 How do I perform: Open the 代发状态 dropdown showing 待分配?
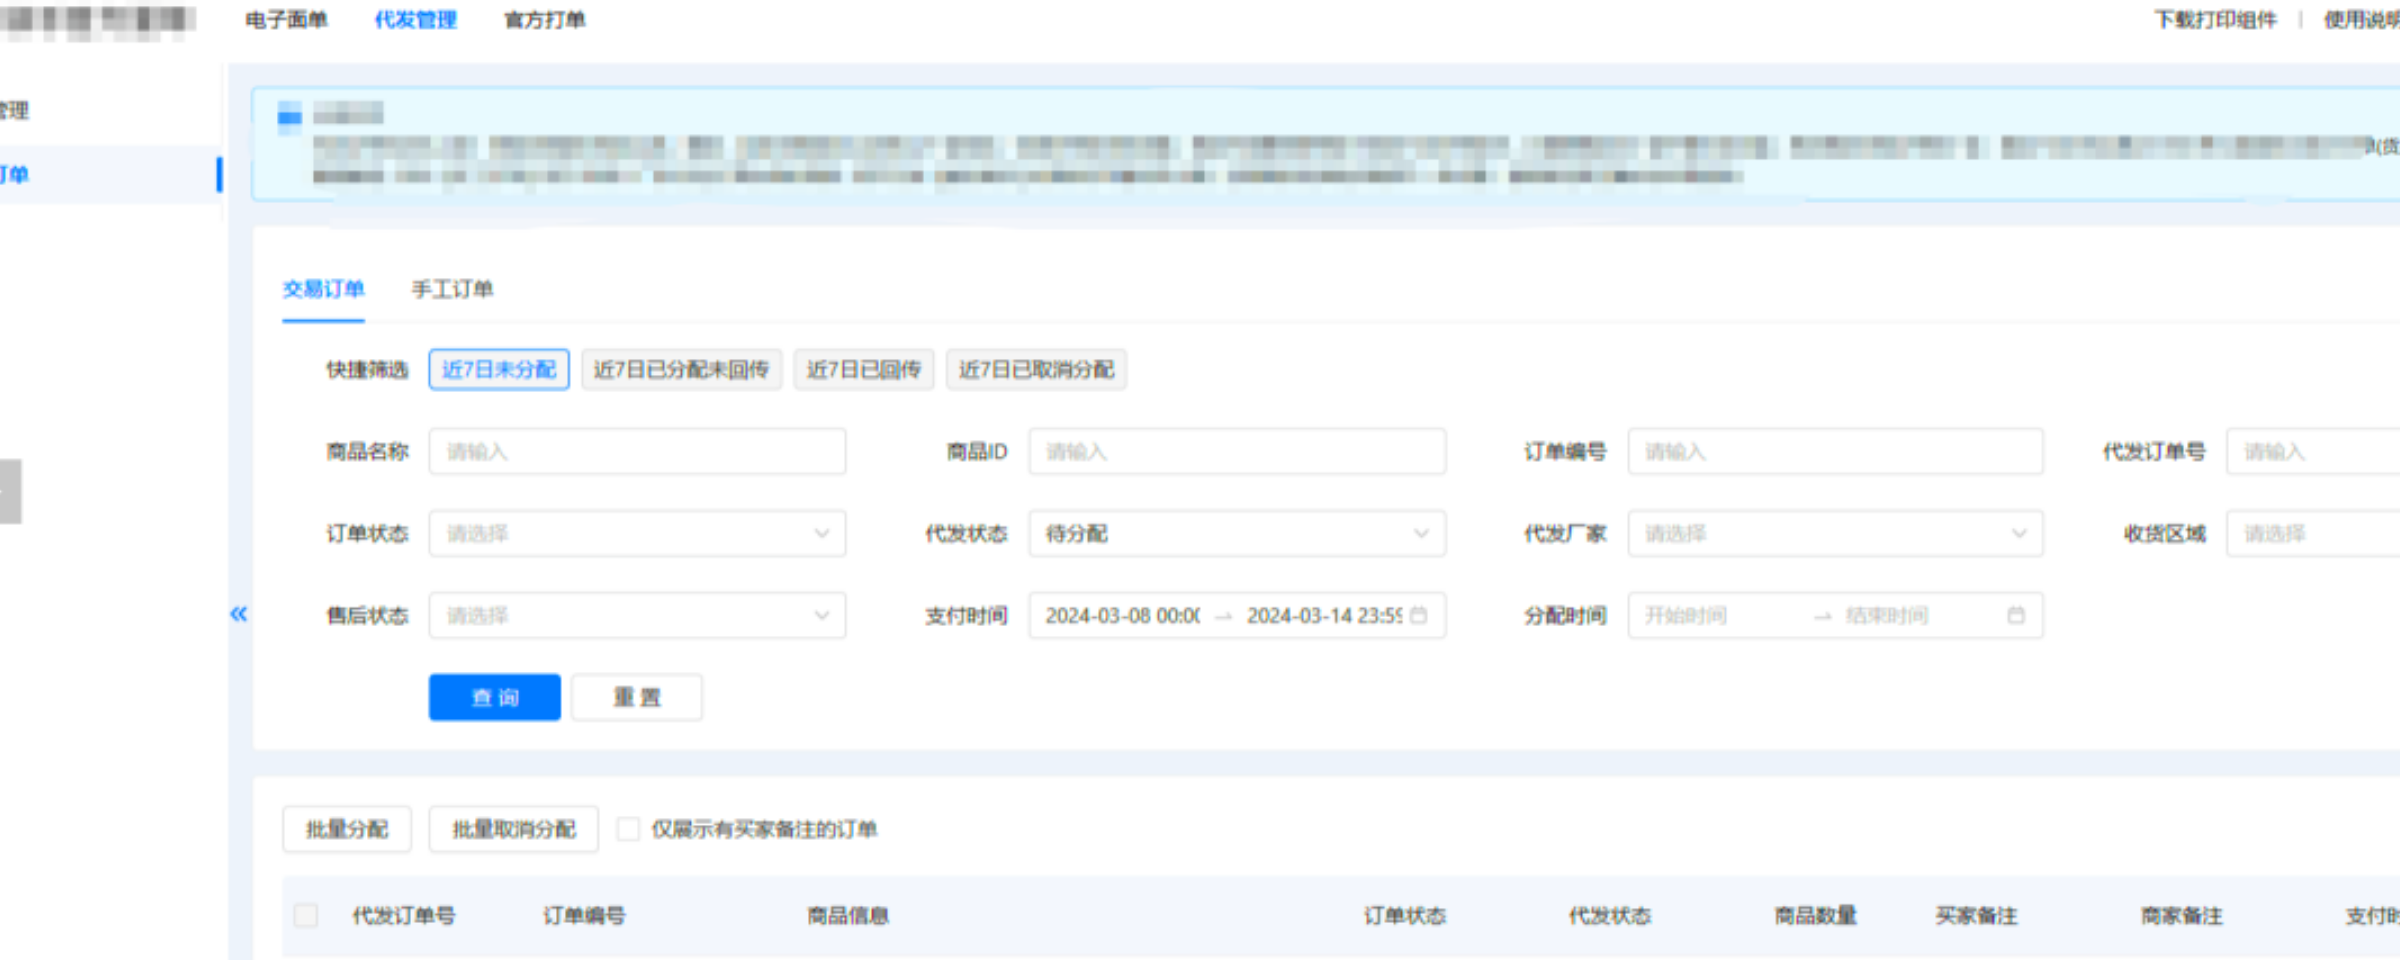(x=1236, y=534)
